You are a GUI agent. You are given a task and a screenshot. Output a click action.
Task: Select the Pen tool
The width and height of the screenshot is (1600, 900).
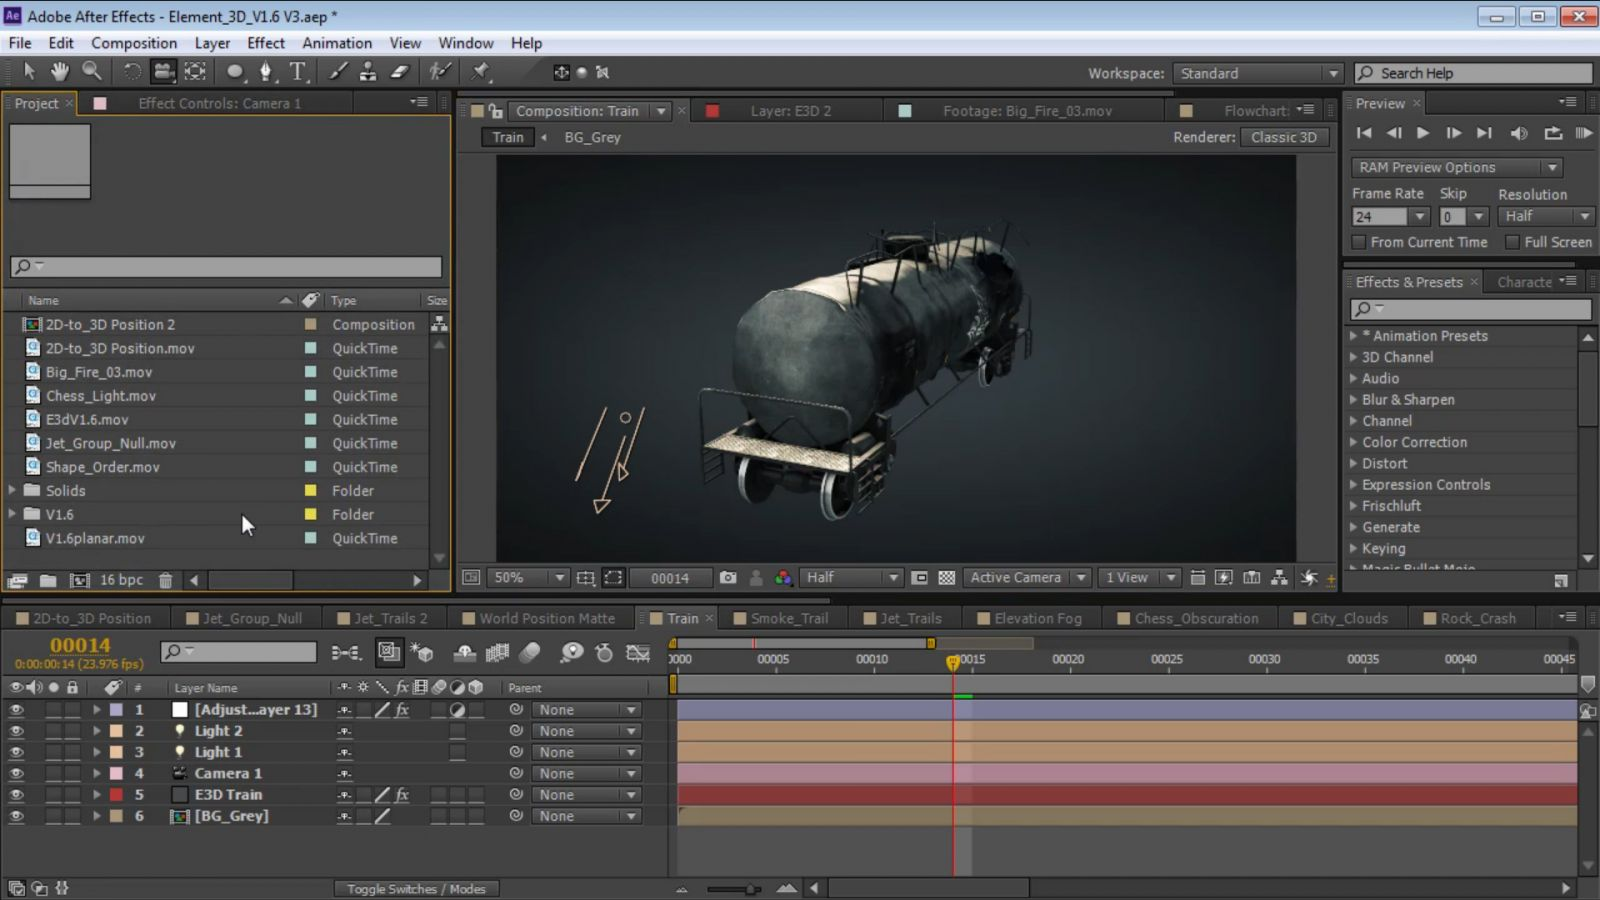265,71
